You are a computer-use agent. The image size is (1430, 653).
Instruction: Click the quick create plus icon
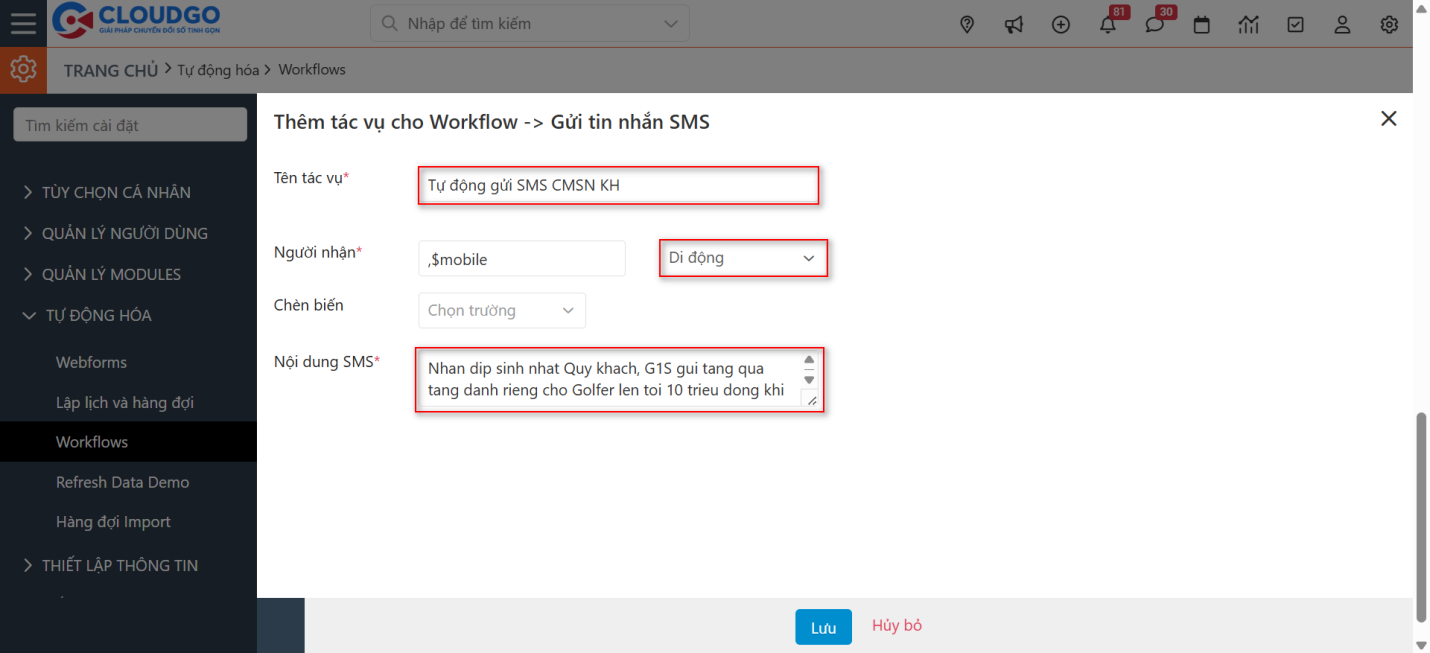point(1061,25)
